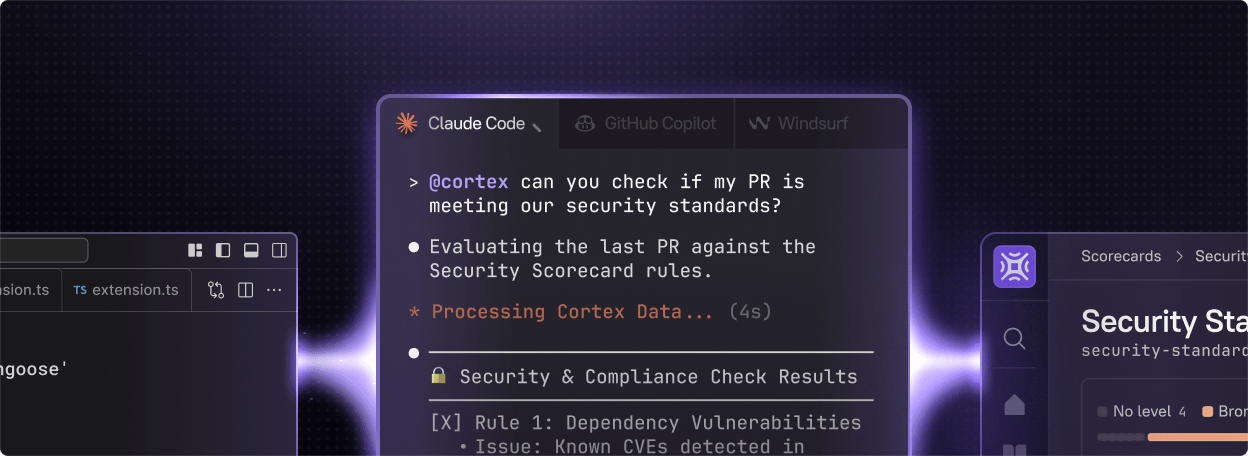Image resolution: width=1248 pixels, height=456 pixels.
Task: Click the Scorecards breadcrumb link
Action: (1121, 256)
